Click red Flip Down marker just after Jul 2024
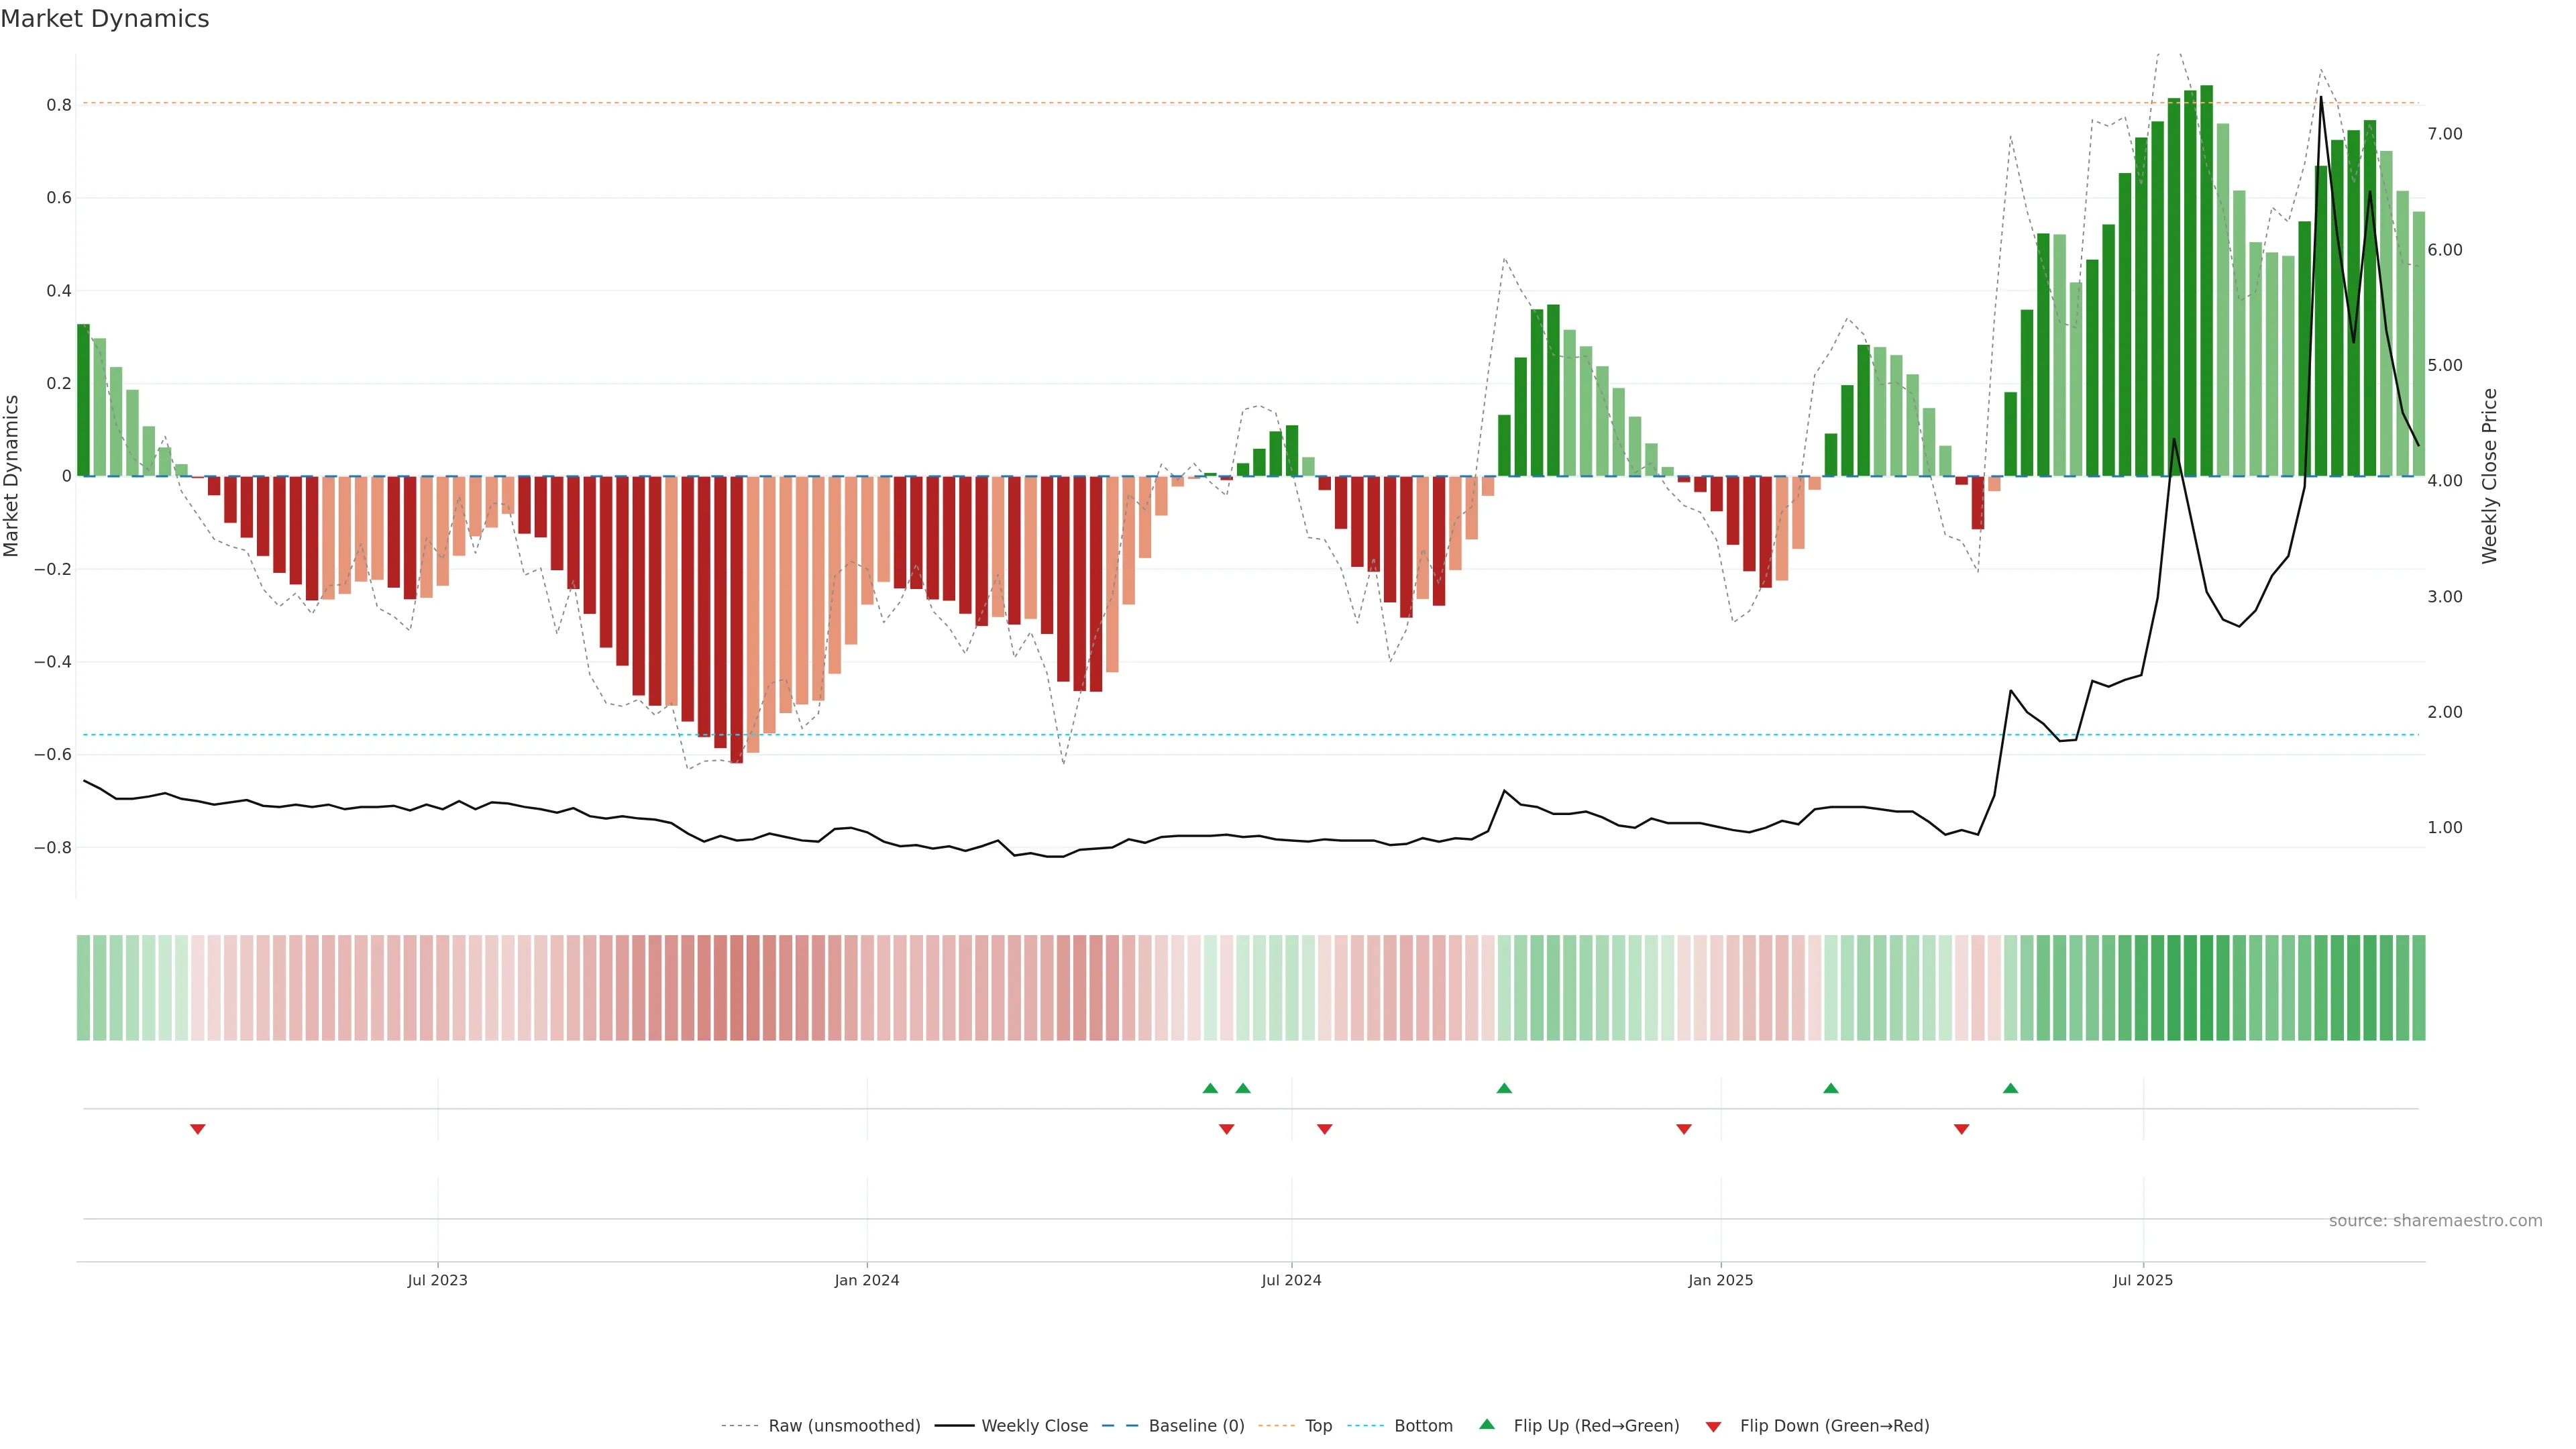Screen dimensions: 2576x1449 coord(1324,1129)
